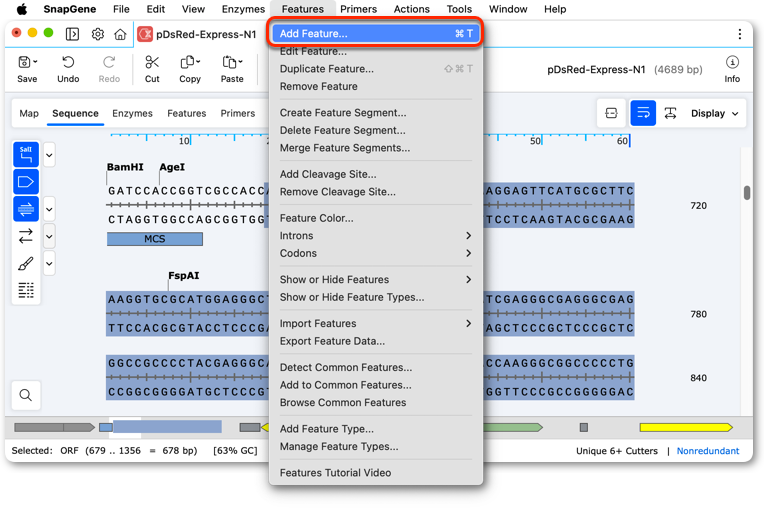This screenshot has height=518, width=764.
Task: Click the Undo arrow icon
Action: tap(68, 62)
